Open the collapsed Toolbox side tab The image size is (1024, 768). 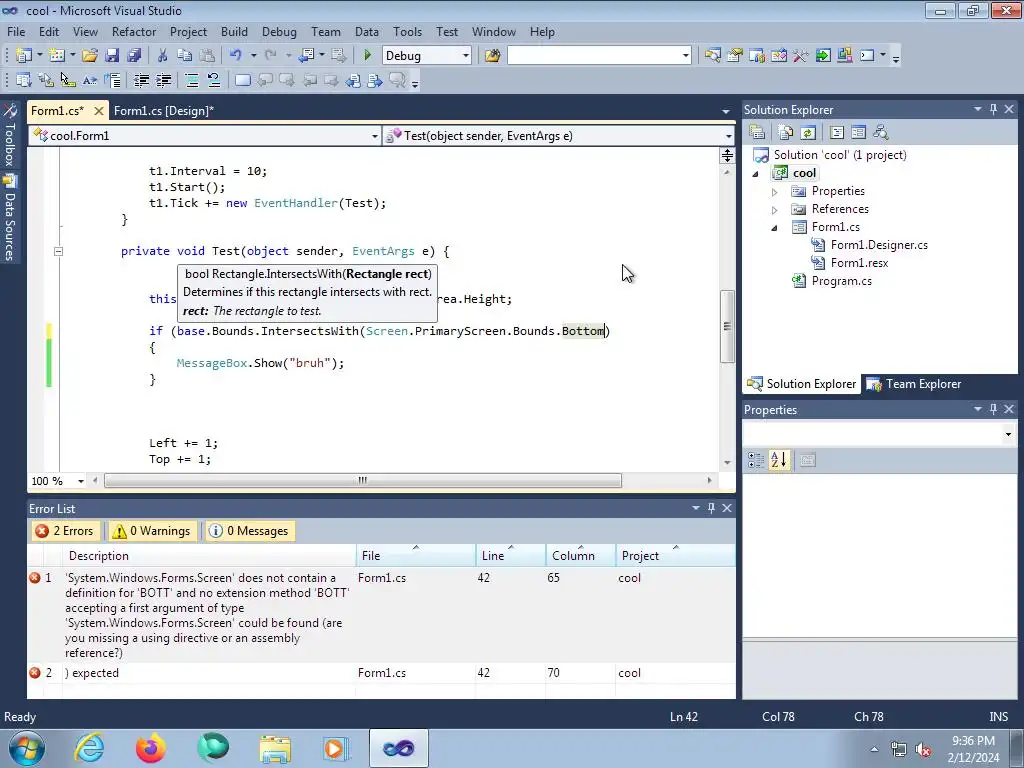(9, 135)
